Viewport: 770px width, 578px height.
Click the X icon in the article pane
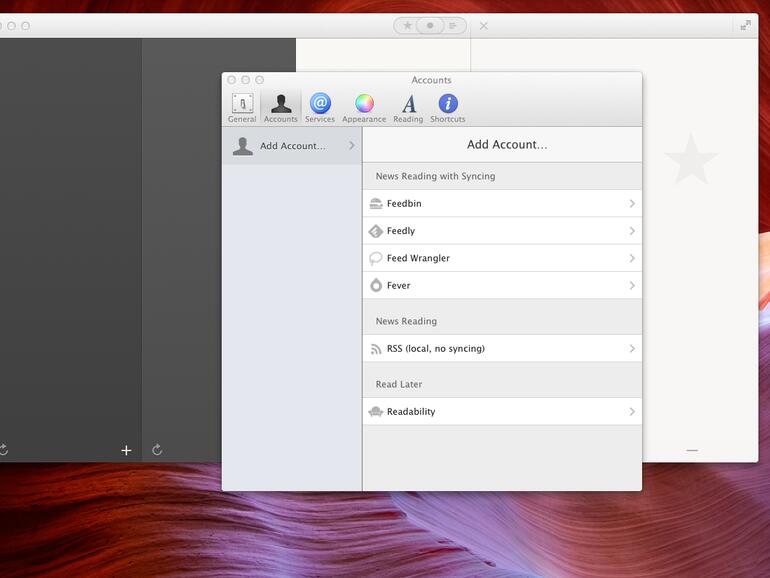(484, 26)
